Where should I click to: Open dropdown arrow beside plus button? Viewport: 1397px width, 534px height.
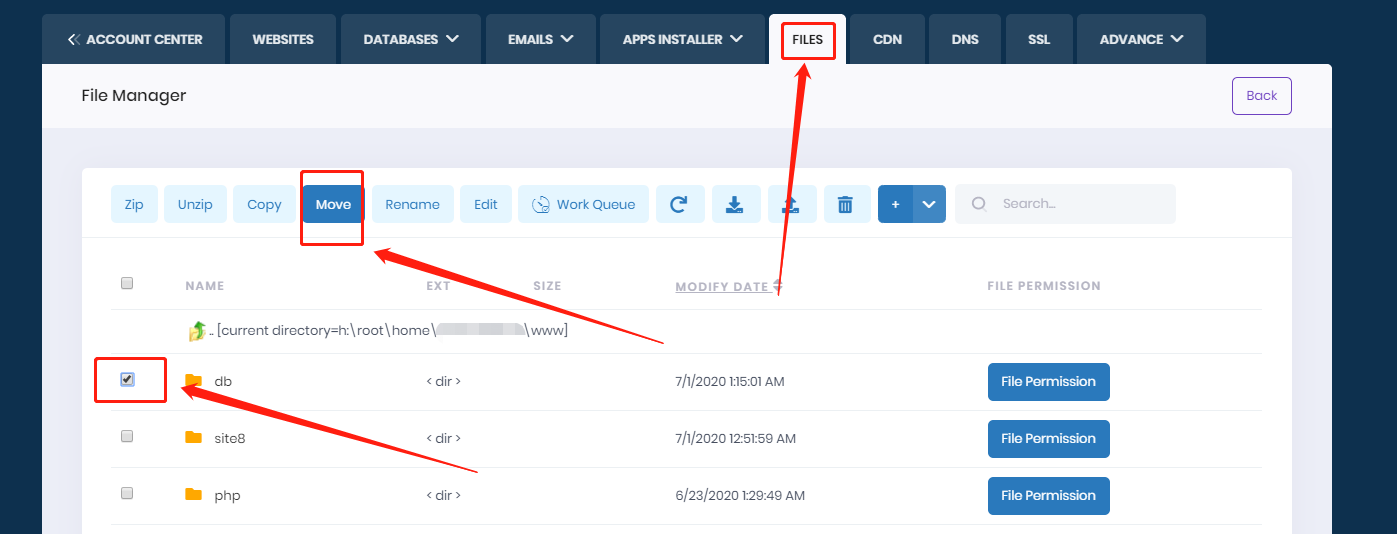tap(929, 204)
